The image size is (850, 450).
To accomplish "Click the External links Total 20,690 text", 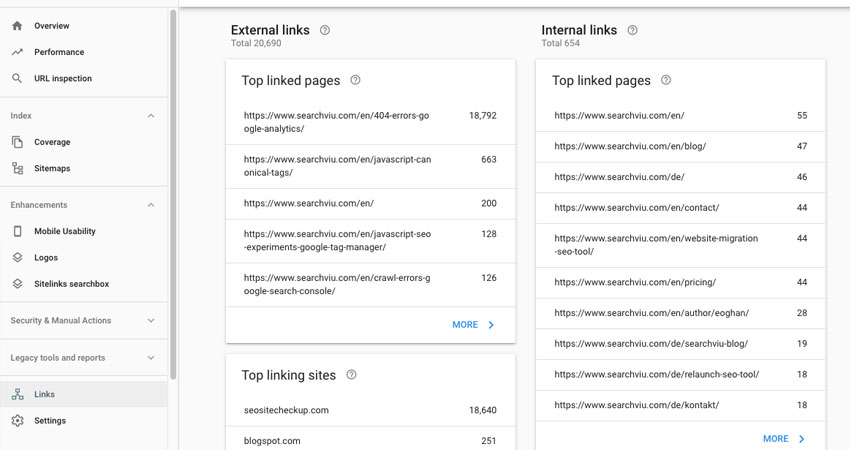I will pyautogui.click(x=256, y=43).
